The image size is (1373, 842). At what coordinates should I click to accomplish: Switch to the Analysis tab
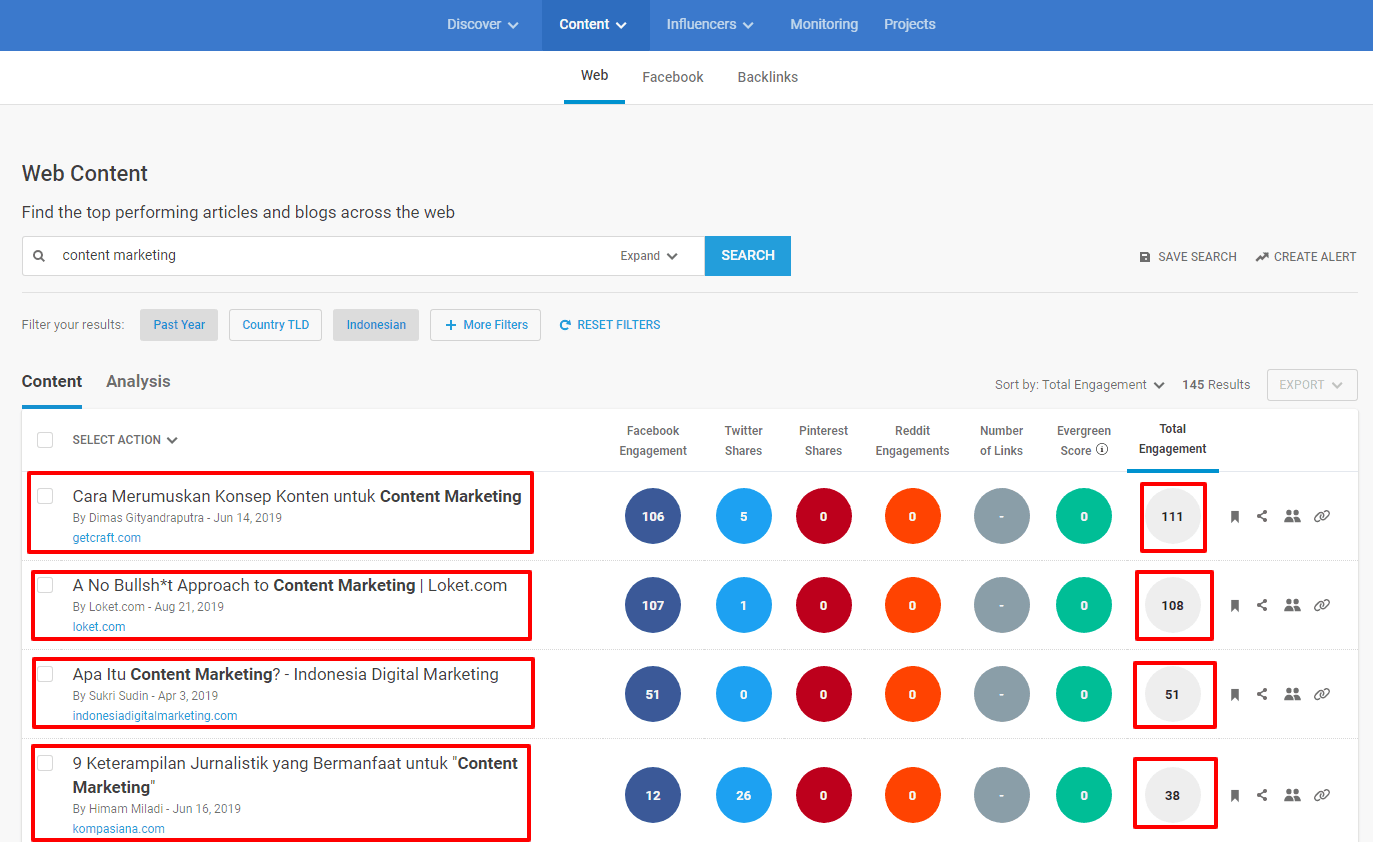138,382
